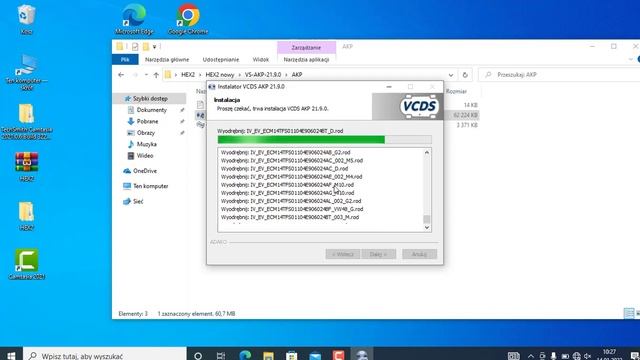Image resolution: width=640 pixels, height=360 pixels.
Task: Open the Kosz recycle bin desktop icon
Action: pyautogui.click(x=26, y=19)
